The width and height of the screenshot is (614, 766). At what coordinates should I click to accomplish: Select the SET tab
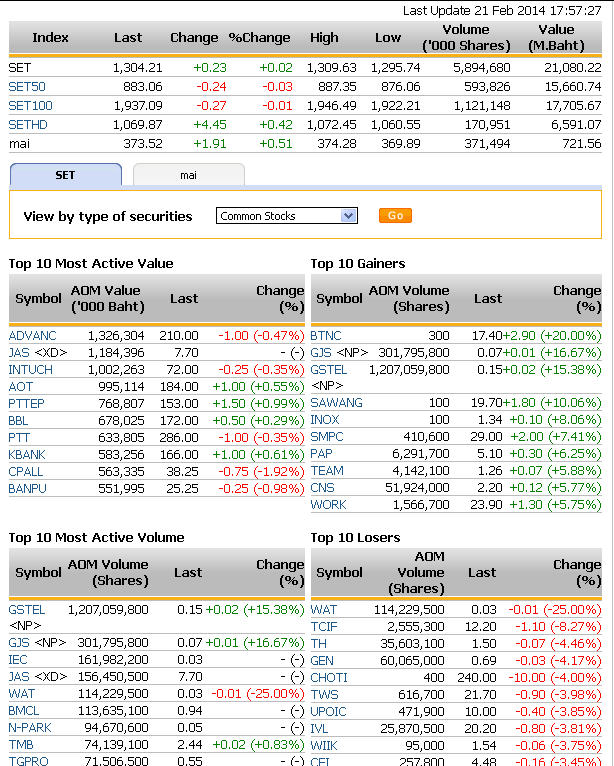pyautogui.click(x=65, y=175)
